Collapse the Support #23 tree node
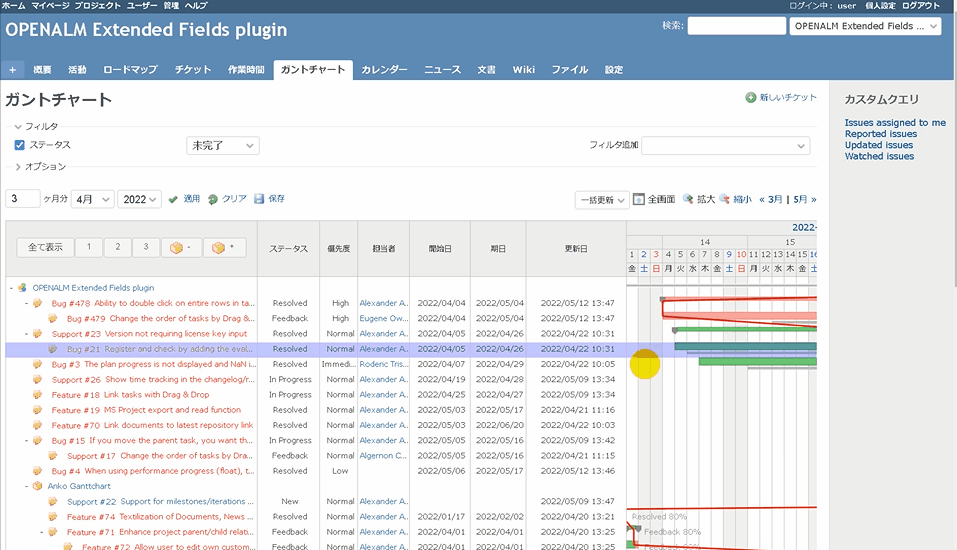 [x=26, y=334]
